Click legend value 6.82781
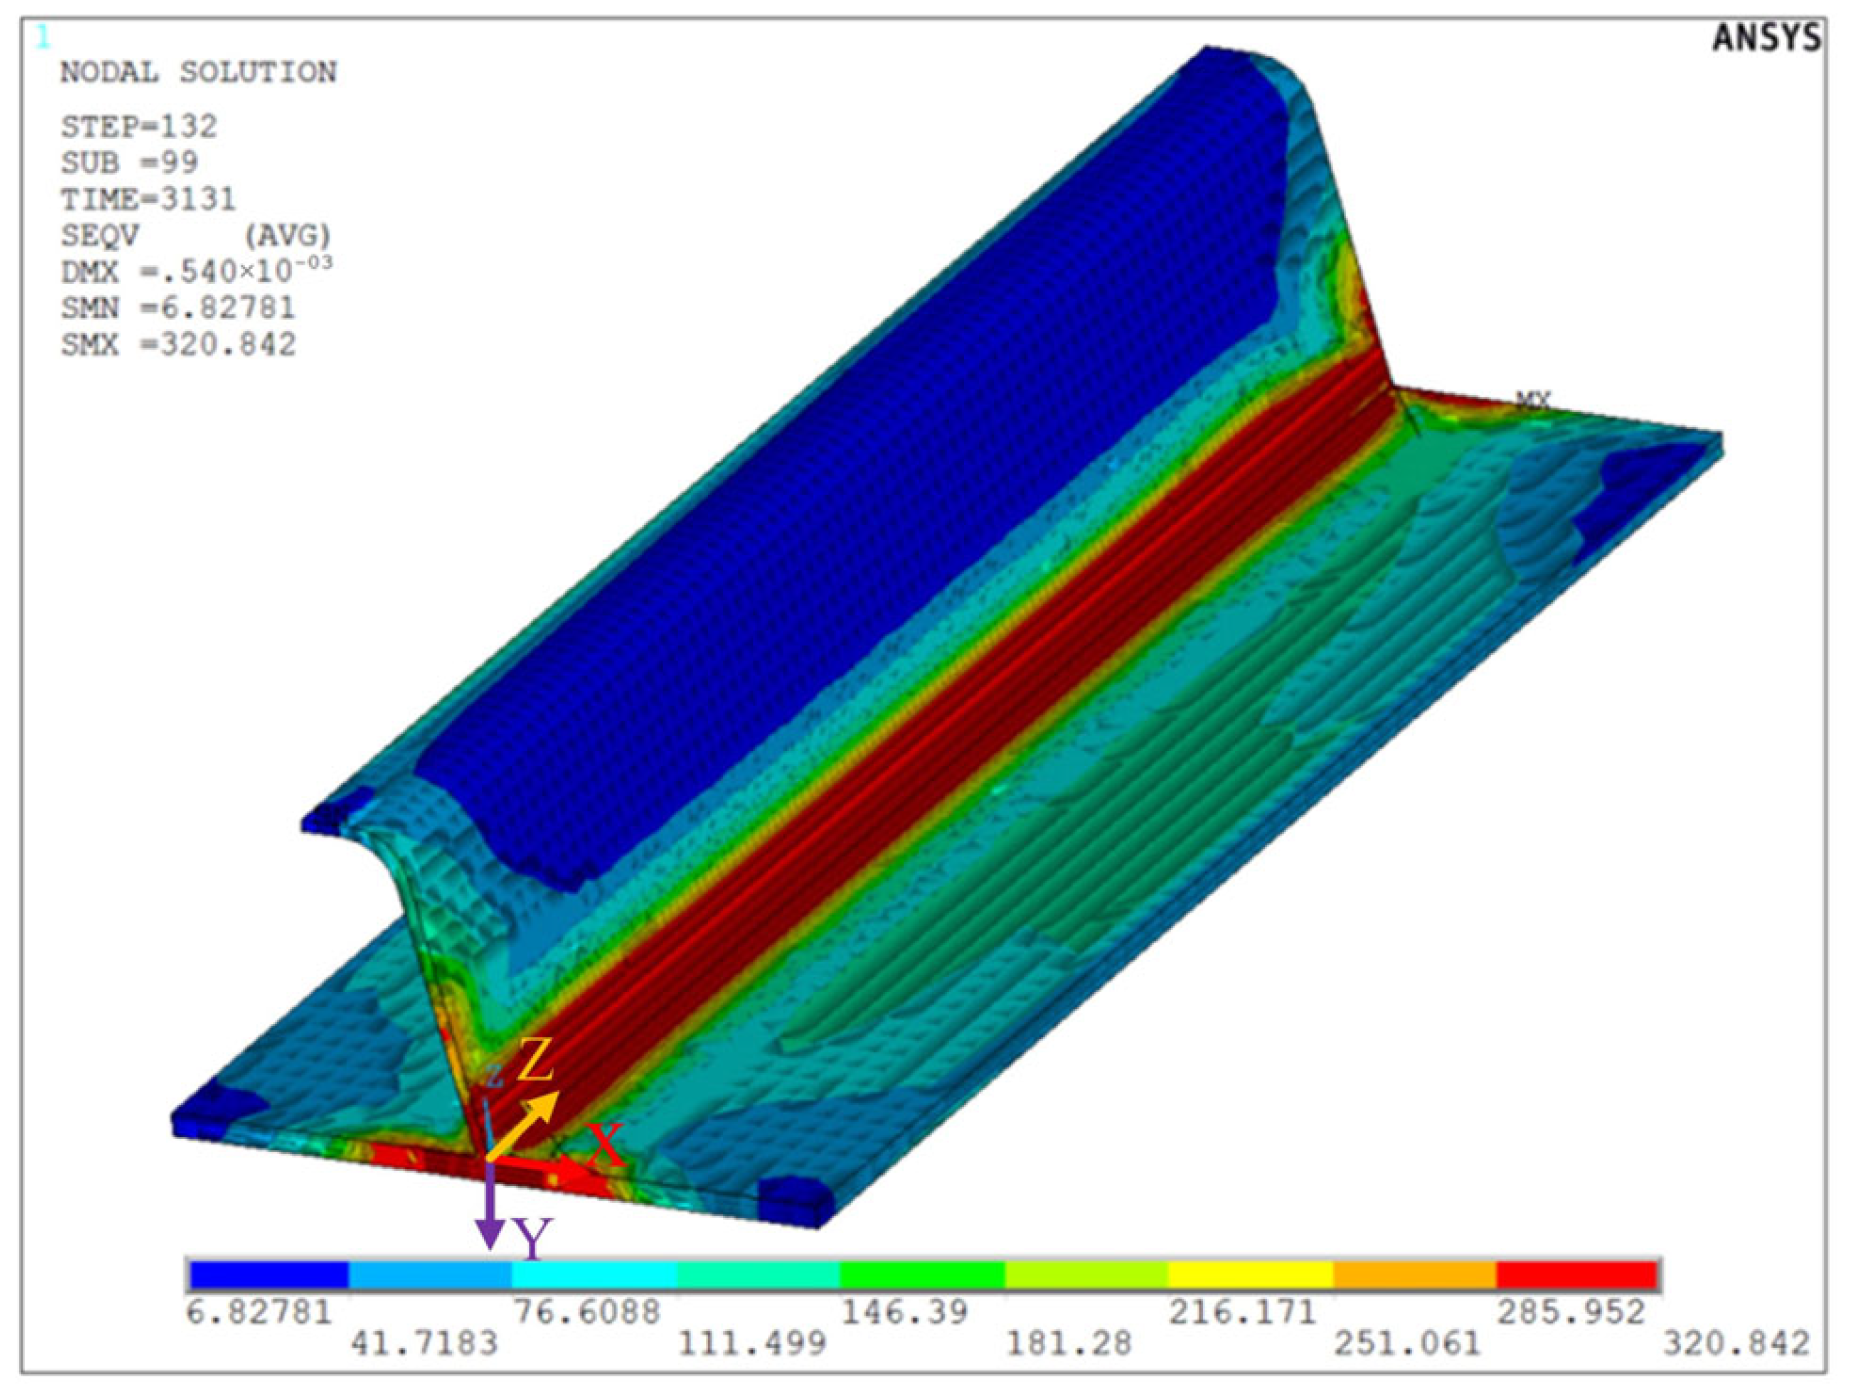This screenshot has height=1399, width=1860. point(258,1311)
